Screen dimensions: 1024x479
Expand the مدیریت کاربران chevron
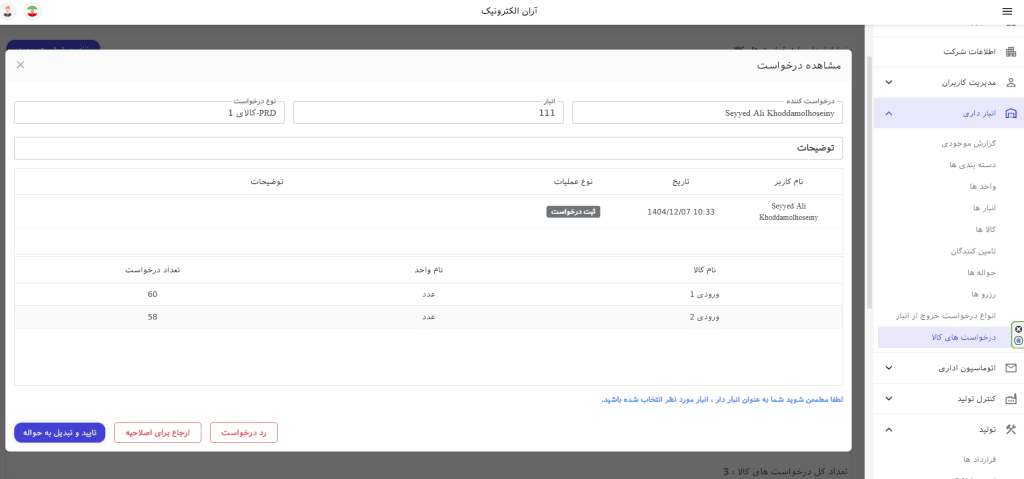pos(888,83)
